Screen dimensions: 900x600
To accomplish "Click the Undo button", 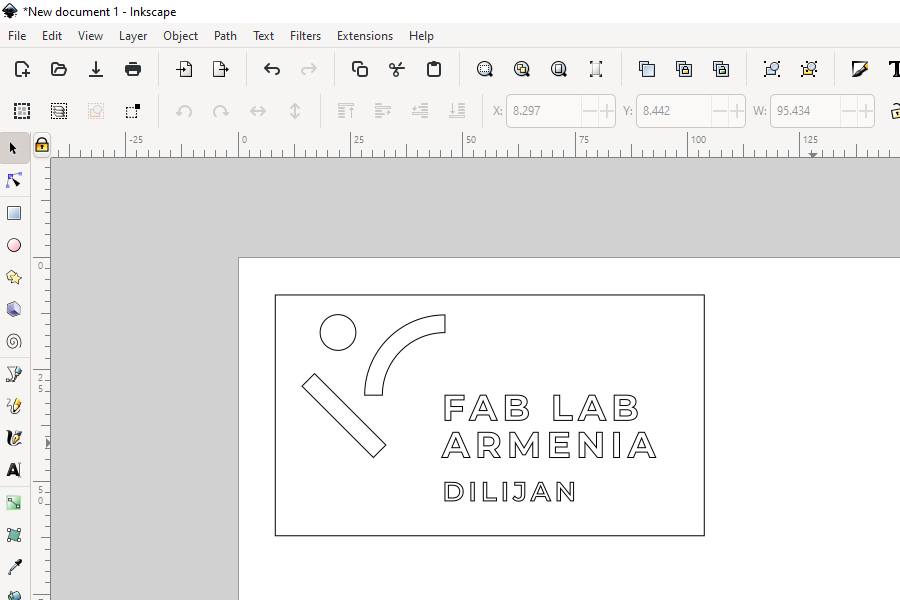I will (270, 69).
